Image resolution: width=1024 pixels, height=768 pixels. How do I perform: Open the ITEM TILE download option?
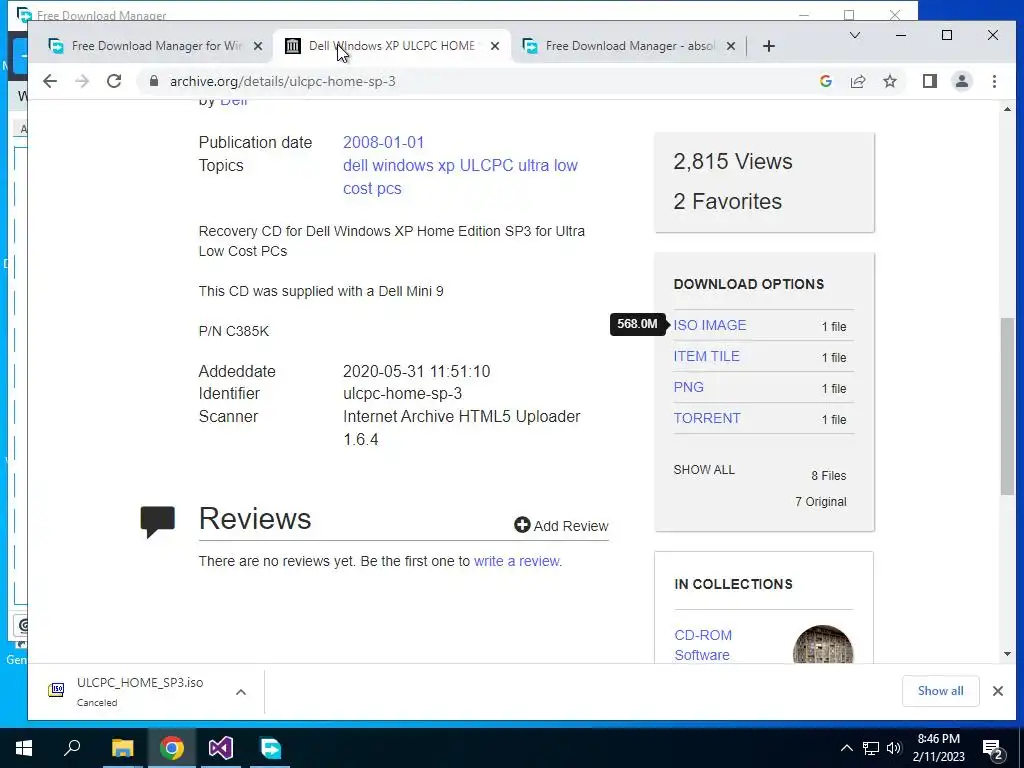click(706, 356)
